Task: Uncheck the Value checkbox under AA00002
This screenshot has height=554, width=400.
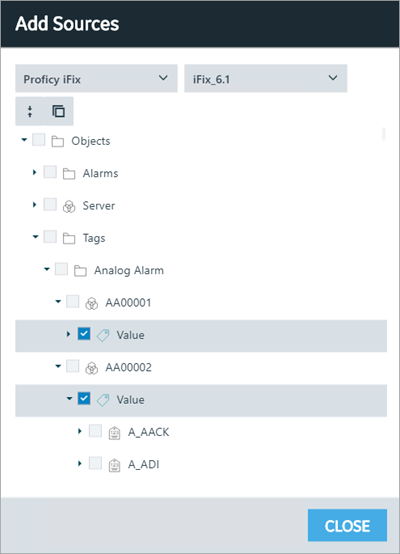Action: point(84,399)
